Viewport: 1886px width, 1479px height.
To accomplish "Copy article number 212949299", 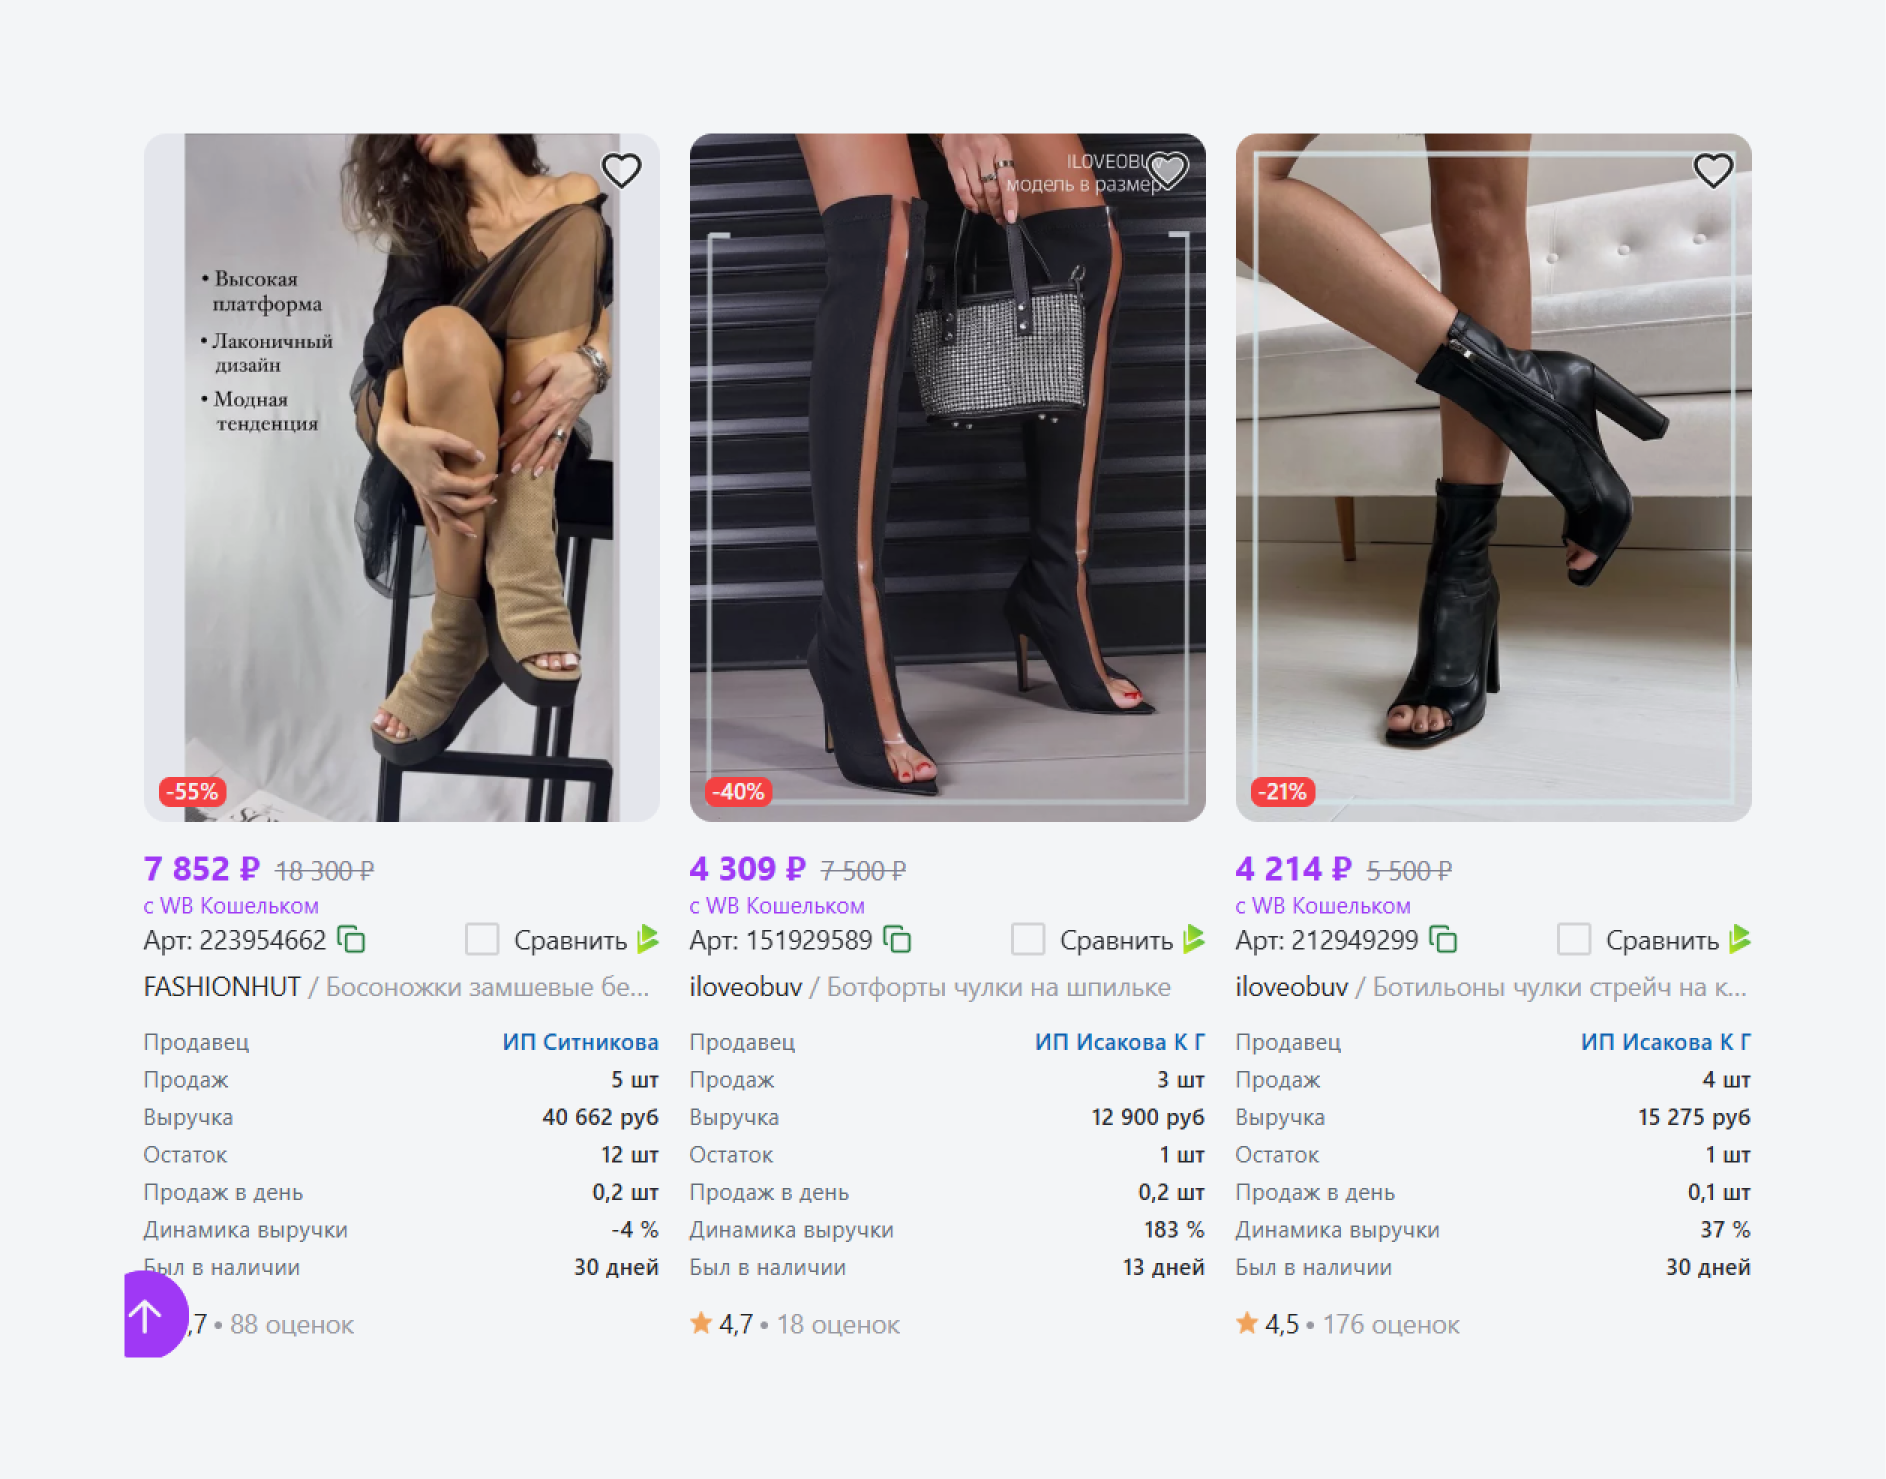I will (x=1443, y=940).
